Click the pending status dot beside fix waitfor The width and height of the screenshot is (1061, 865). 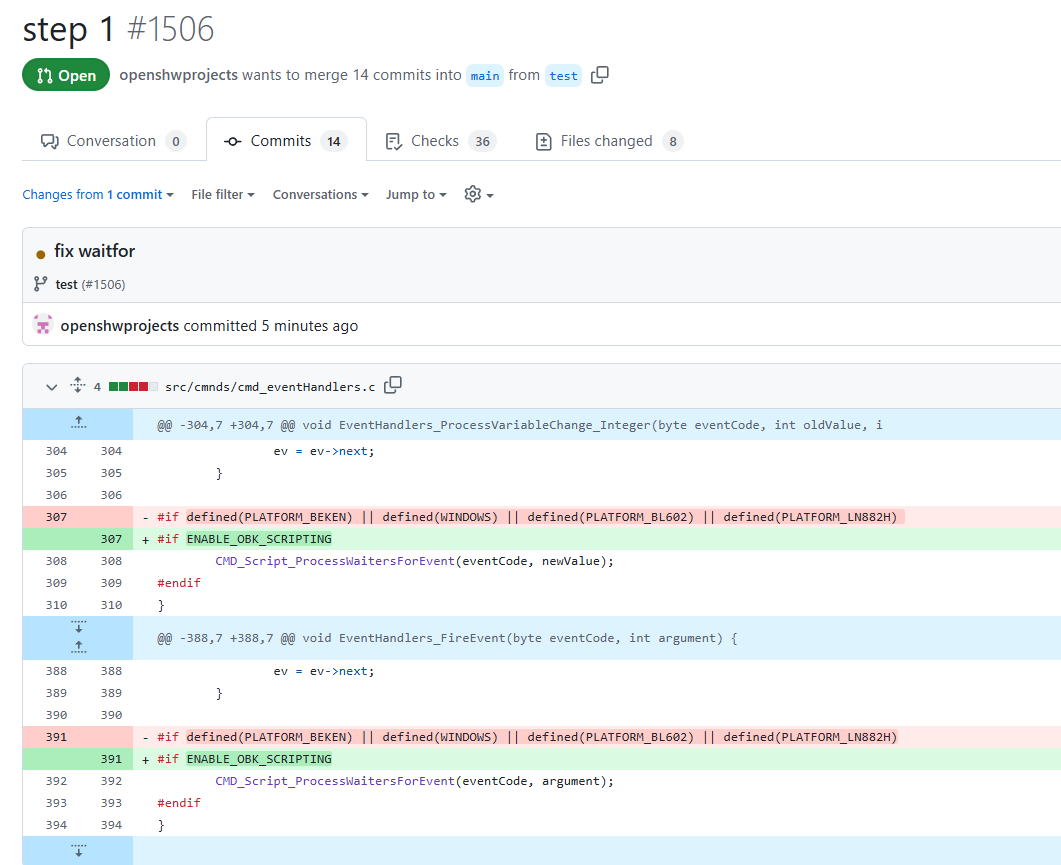[x=41, y=254]
